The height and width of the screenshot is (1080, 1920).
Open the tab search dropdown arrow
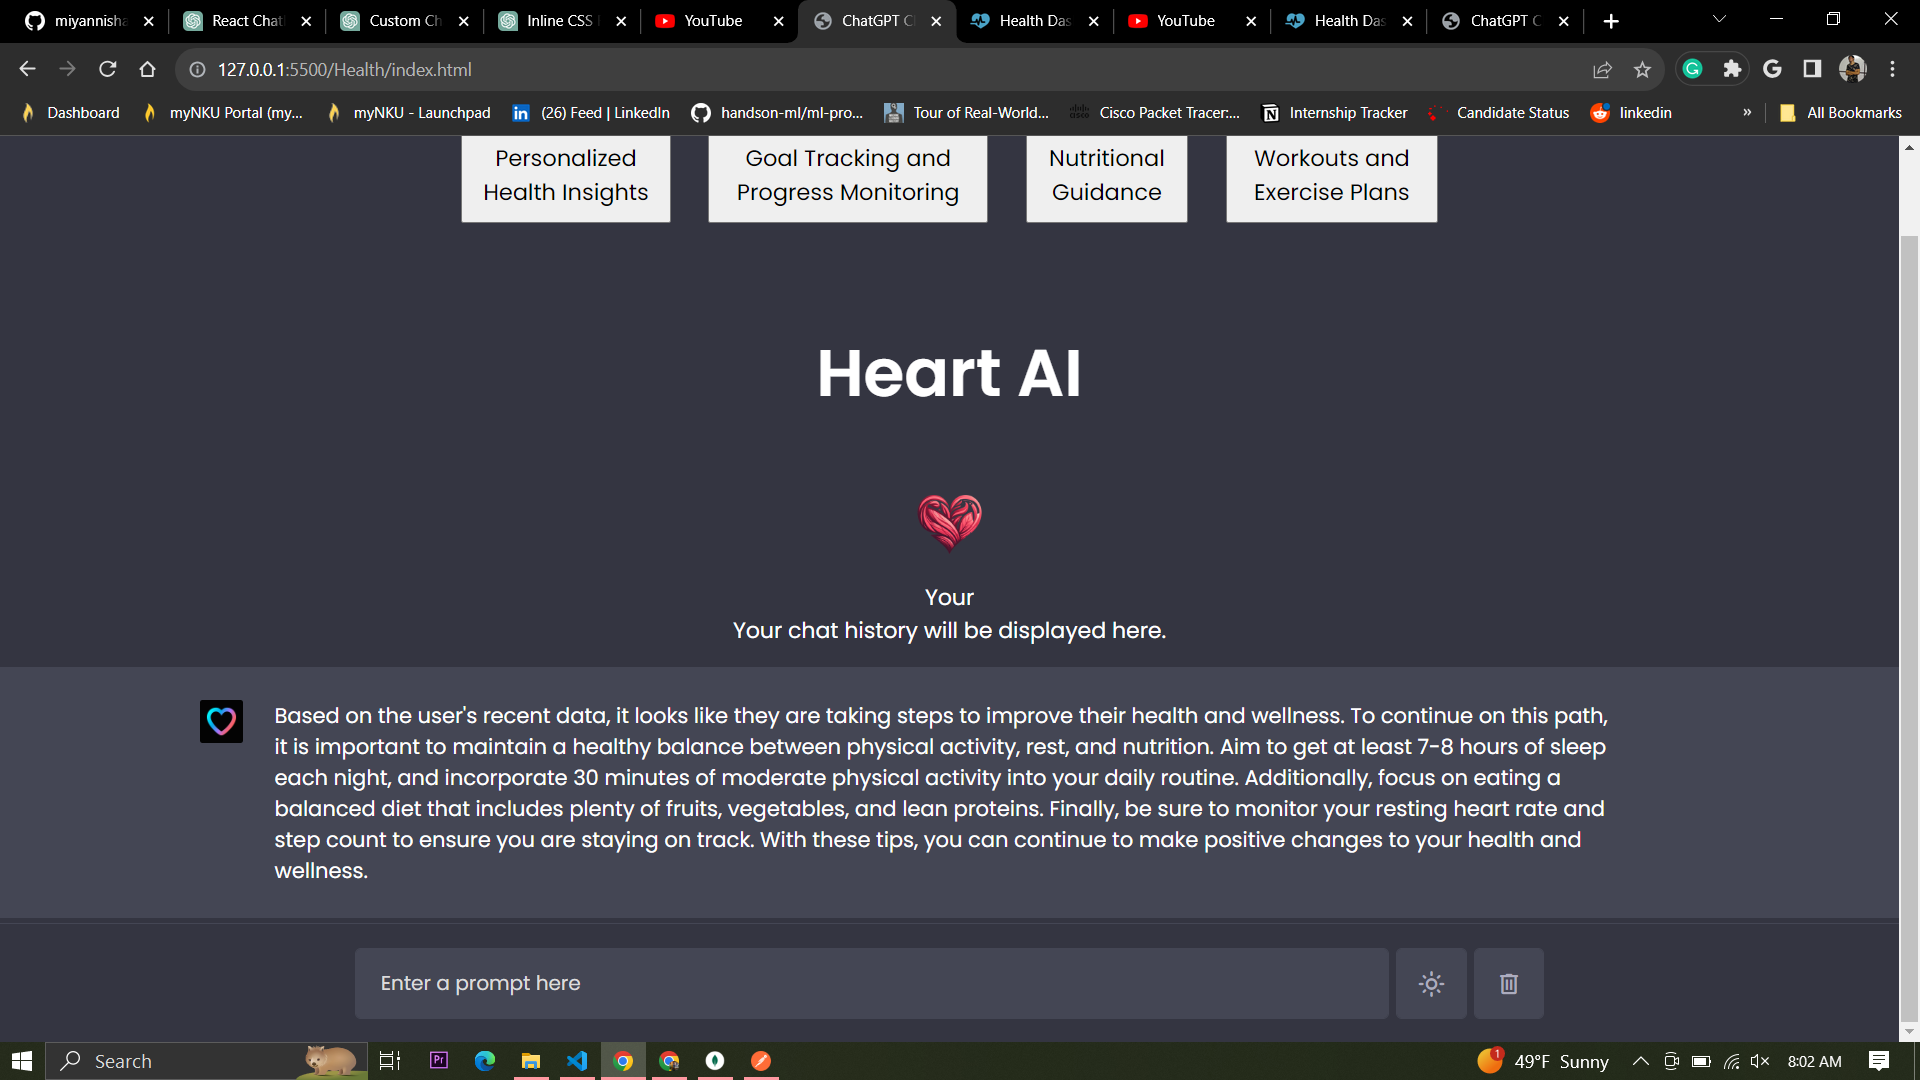click(x=1719, y=20)
